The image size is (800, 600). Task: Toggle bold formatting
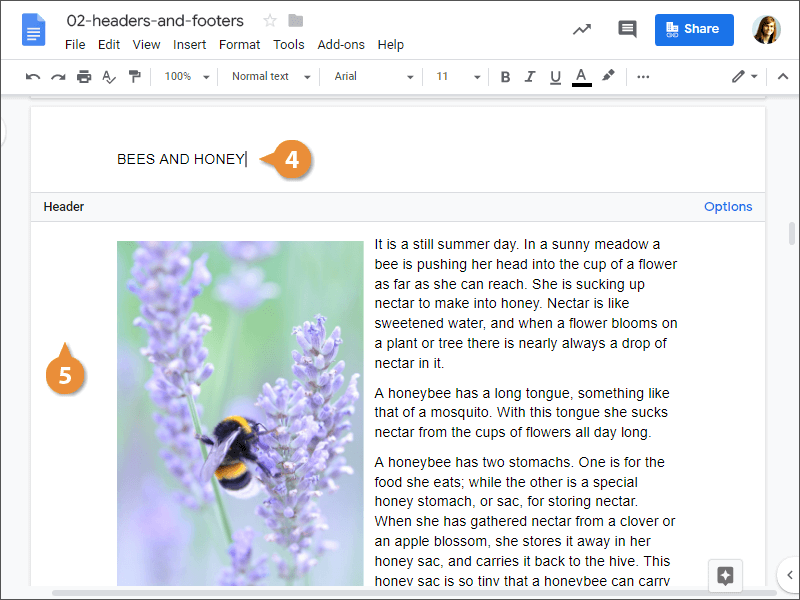505,77
